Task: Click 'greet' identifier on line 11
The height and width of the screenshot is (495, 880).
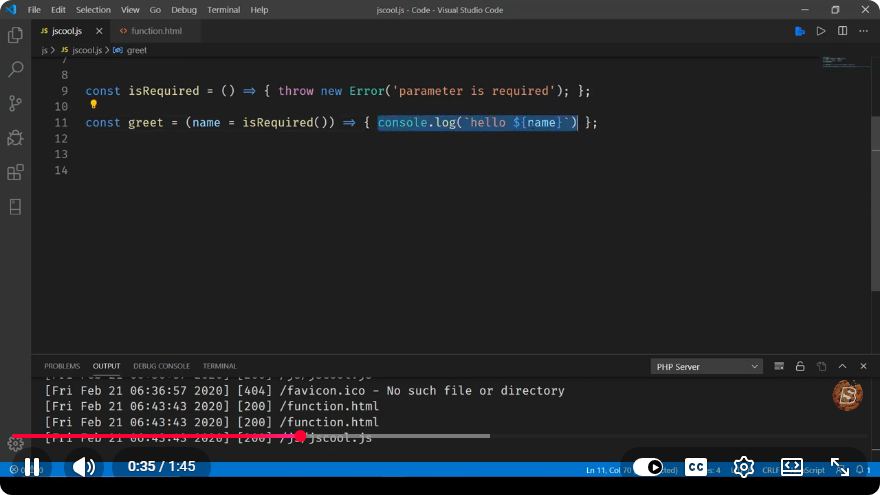Action: coord(145,123)
